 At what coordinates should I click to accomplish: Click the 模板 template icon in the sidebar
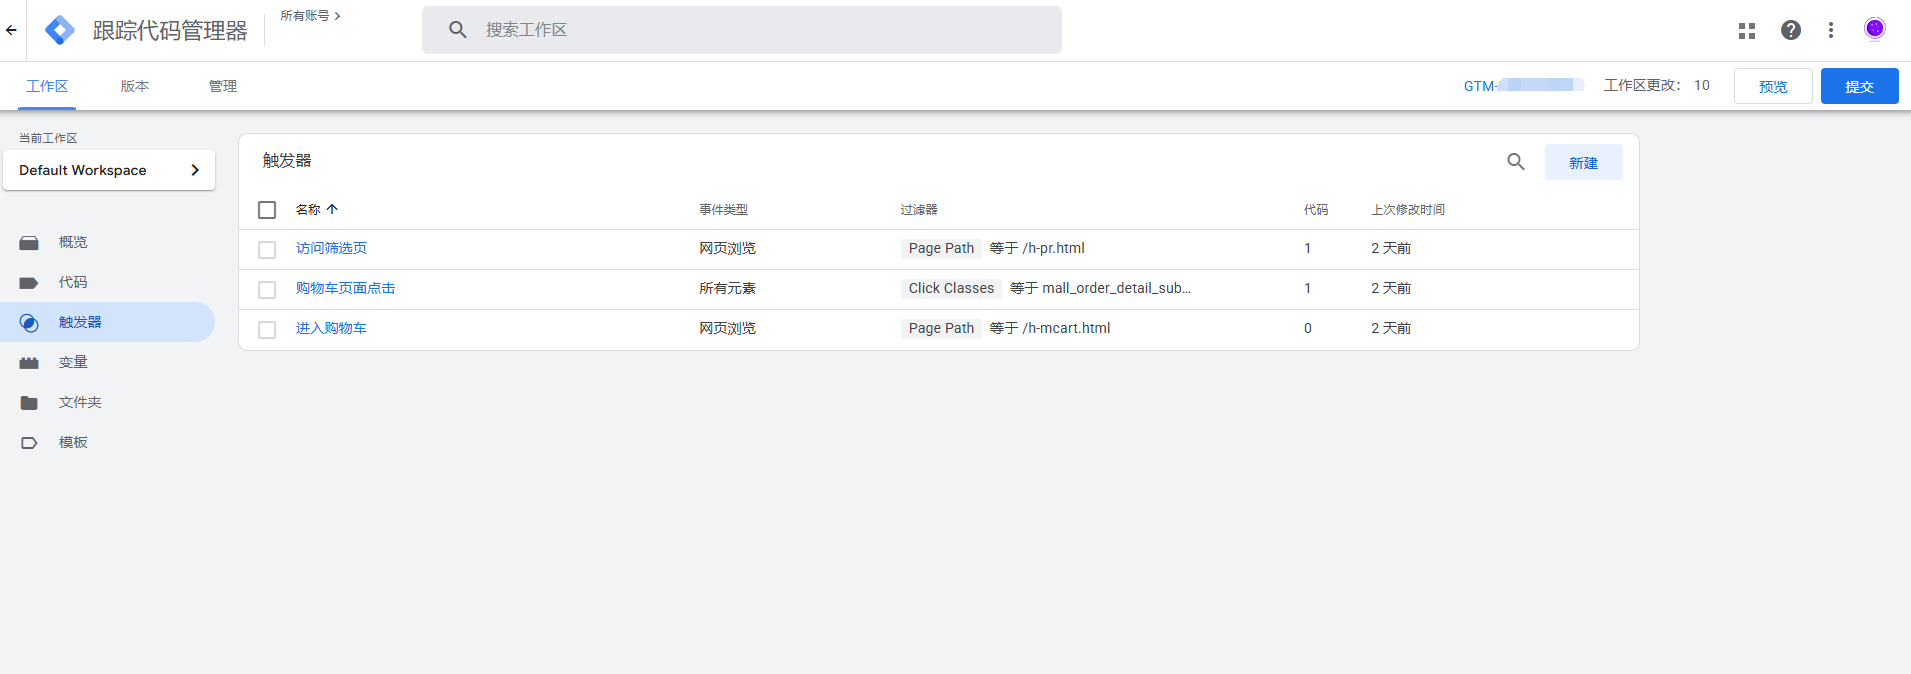tap(29, 443)
